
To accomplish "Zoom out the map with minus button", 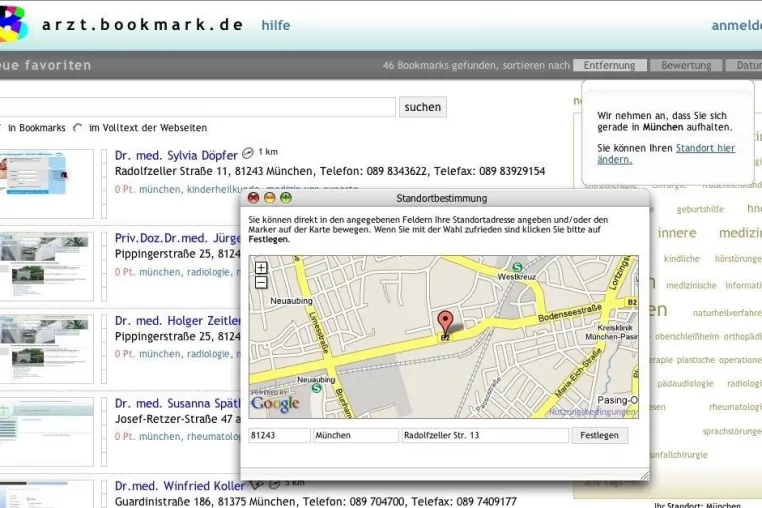I will pyautogui.click(x=261, y=282).
